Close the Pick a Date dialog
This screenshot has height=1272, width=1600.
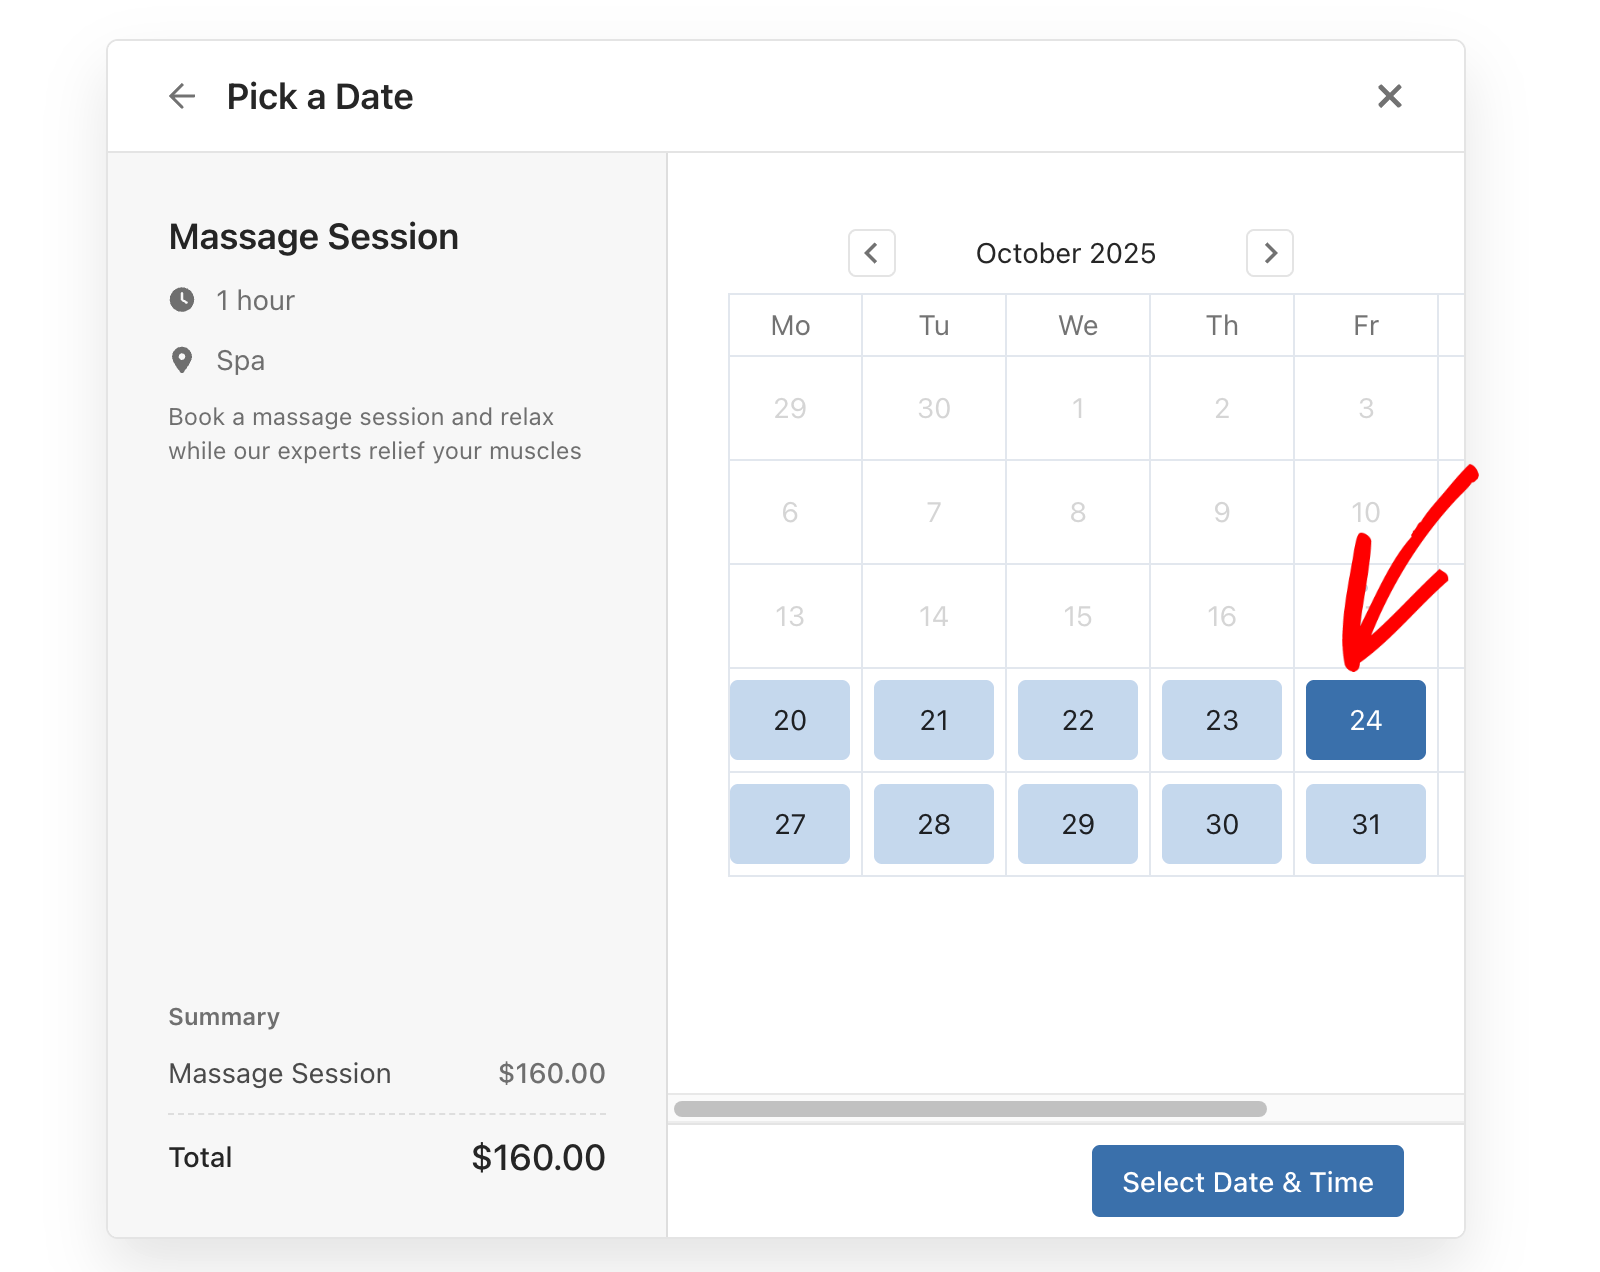coord(1389,97)
